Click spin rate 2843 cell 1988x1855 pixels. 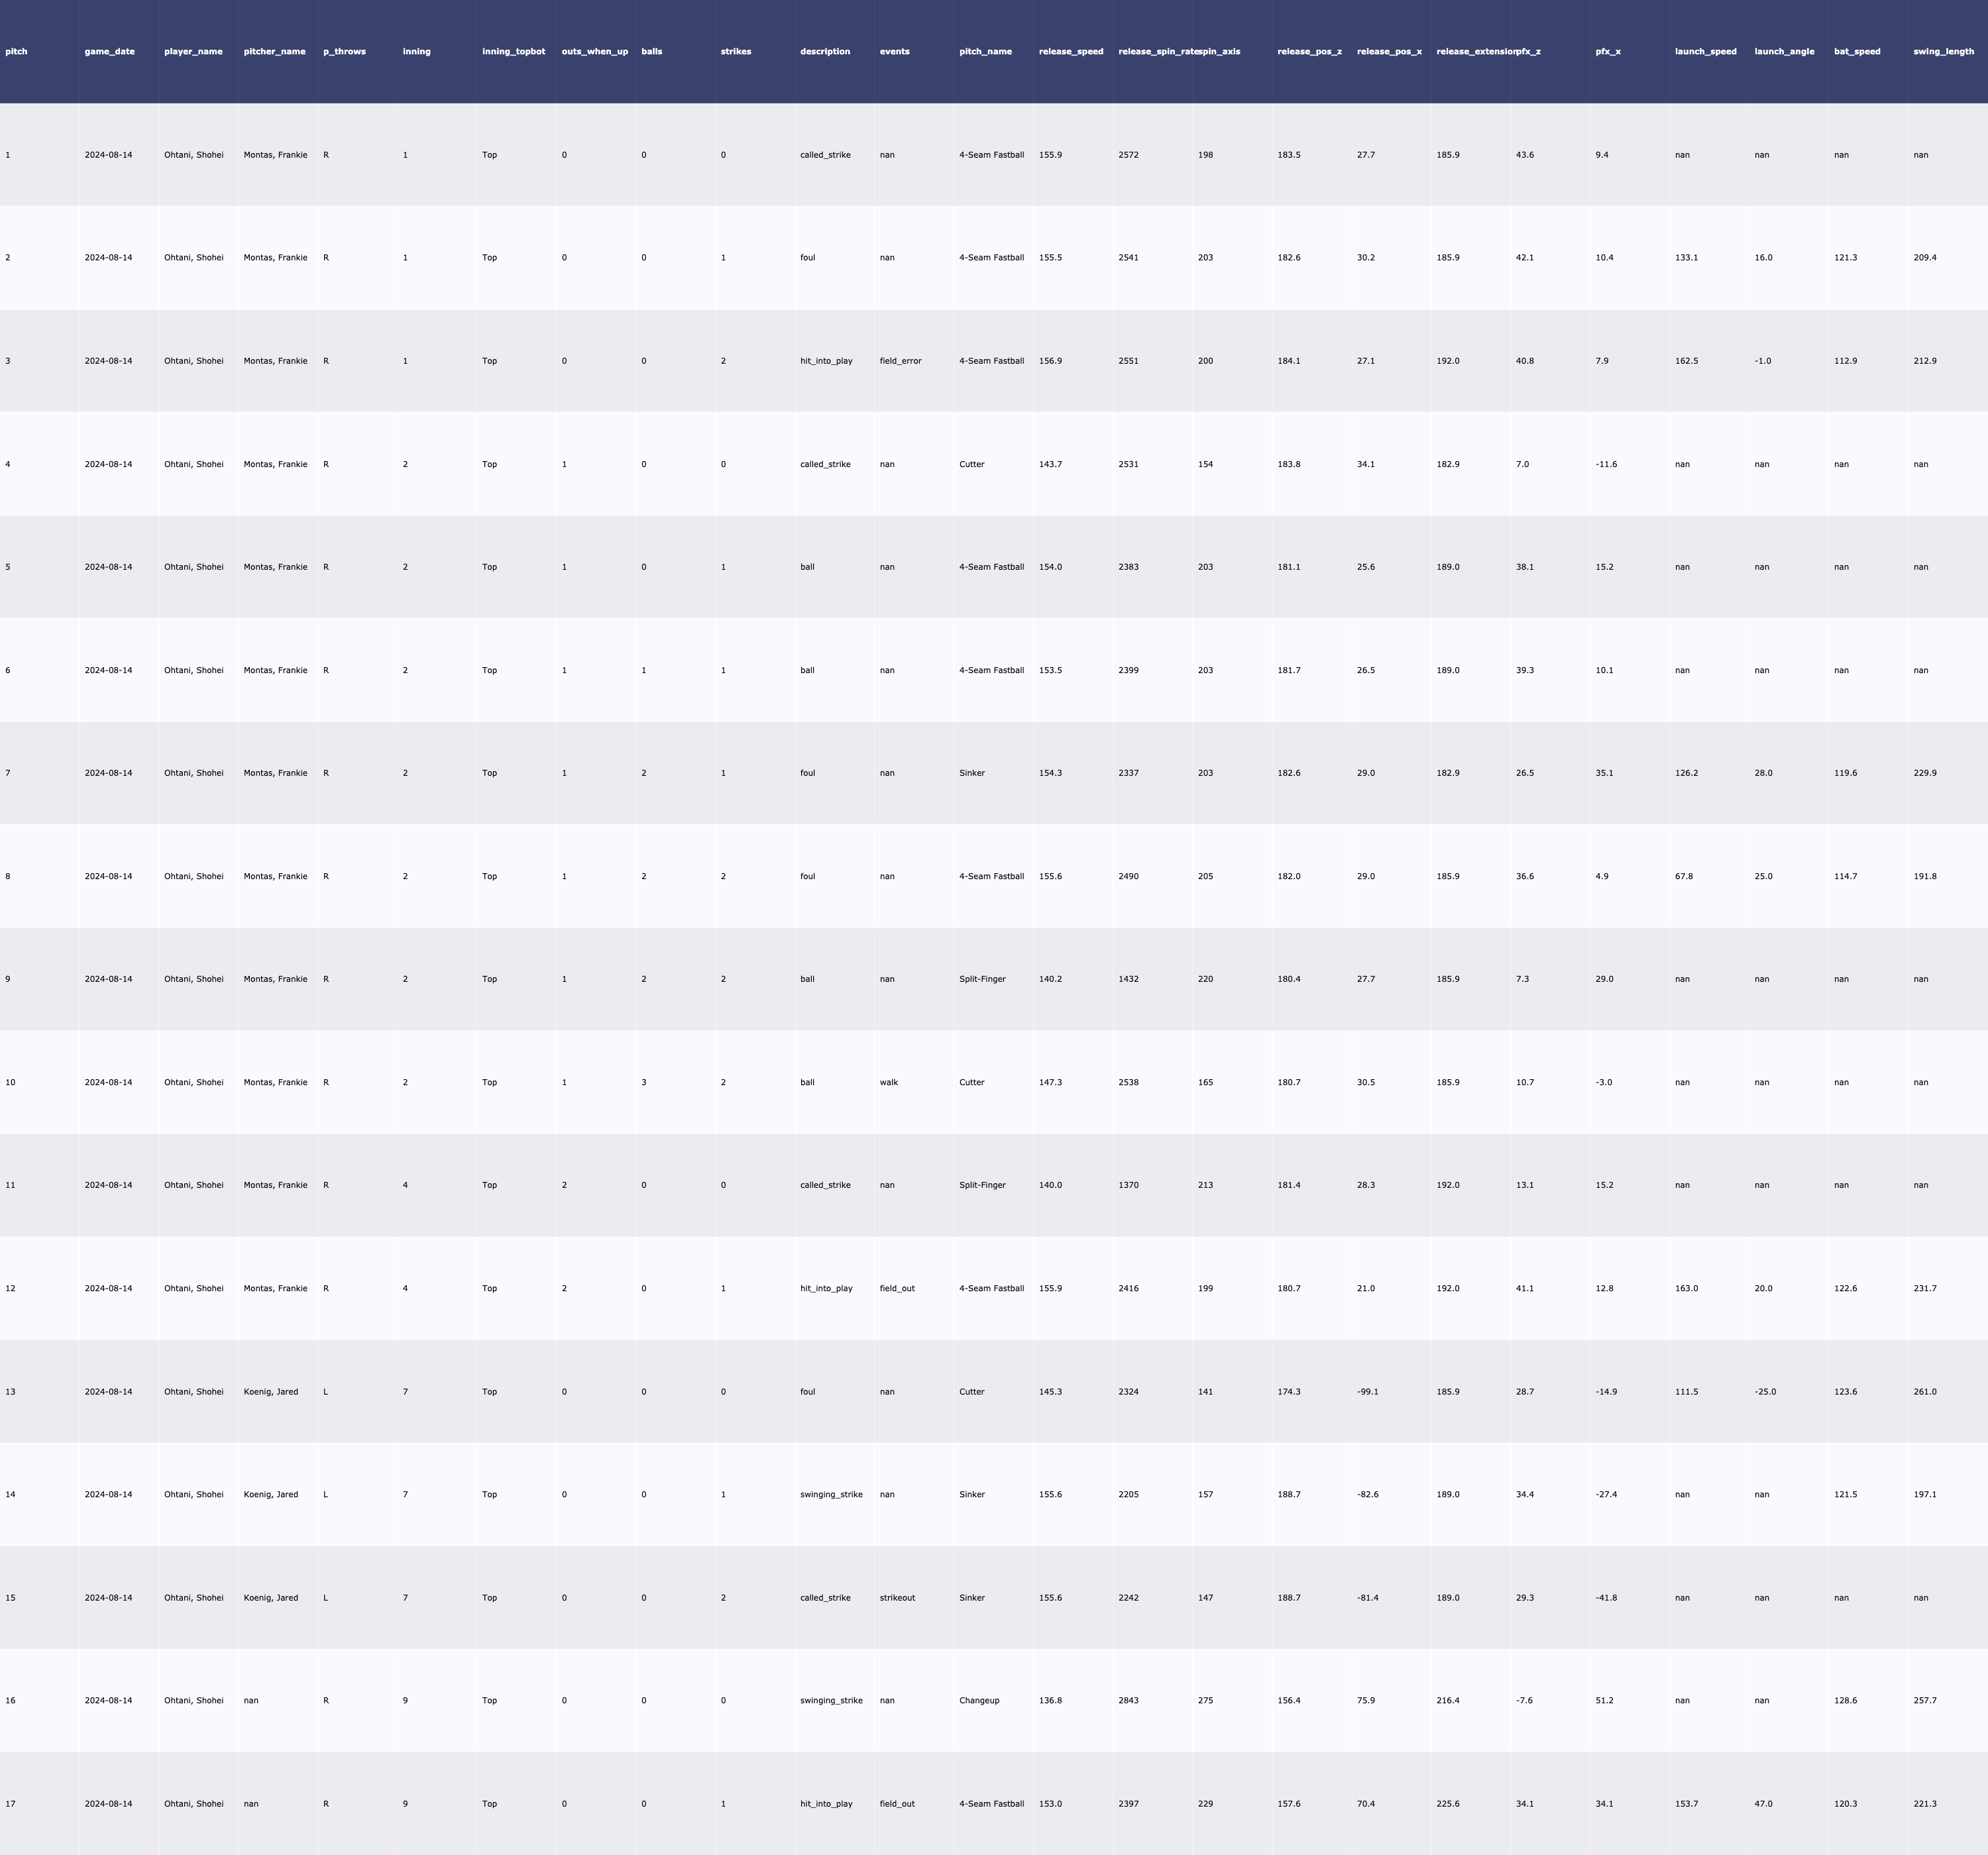[x=1128, y=1700]
